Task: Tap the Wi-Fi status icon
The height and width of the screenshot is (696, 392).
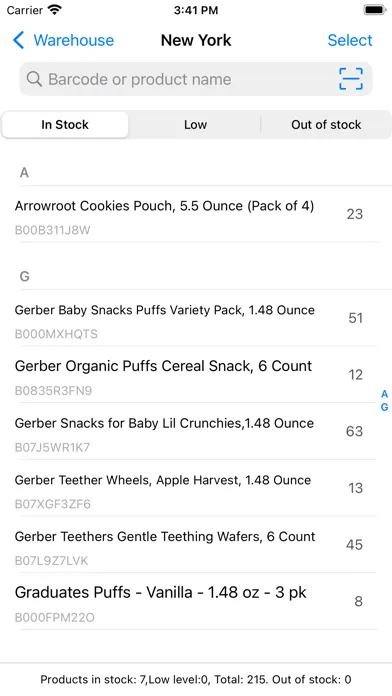Action: (55, 10)
